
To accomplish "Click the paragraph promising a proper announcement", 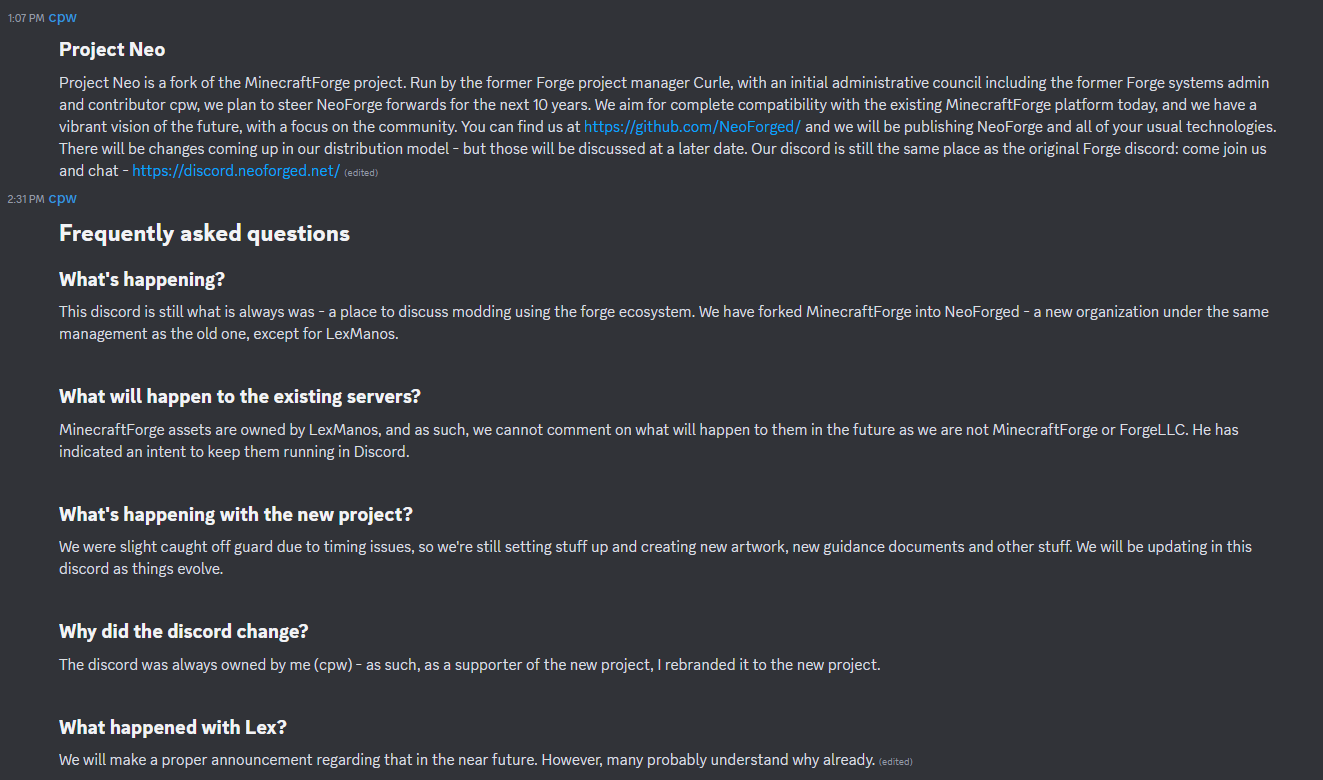I will 466,760.
